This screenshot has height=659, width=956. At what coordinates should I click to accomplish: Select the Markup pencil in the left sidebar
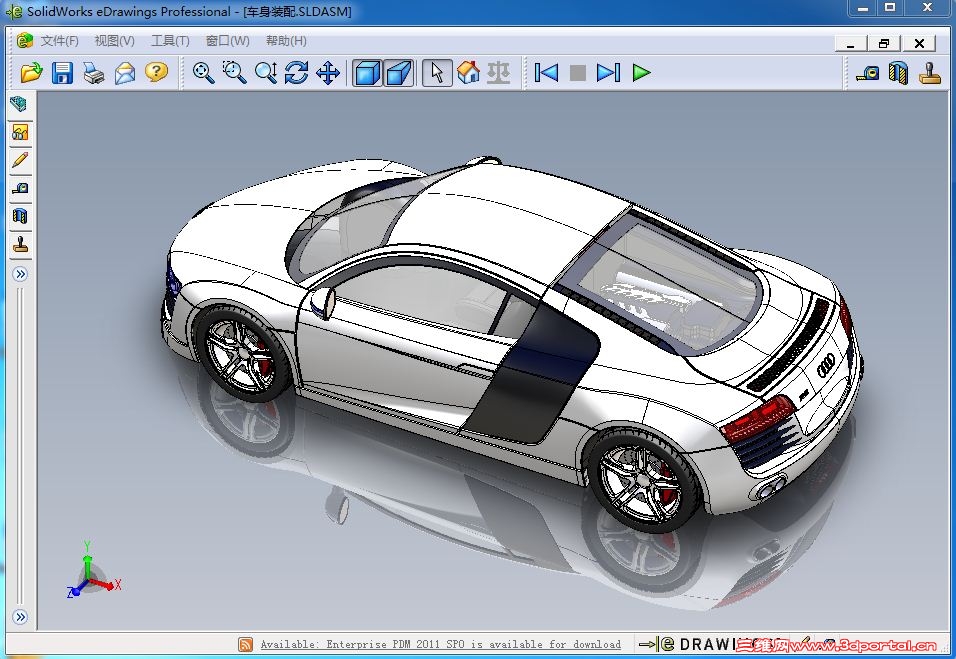pos(20,160)
